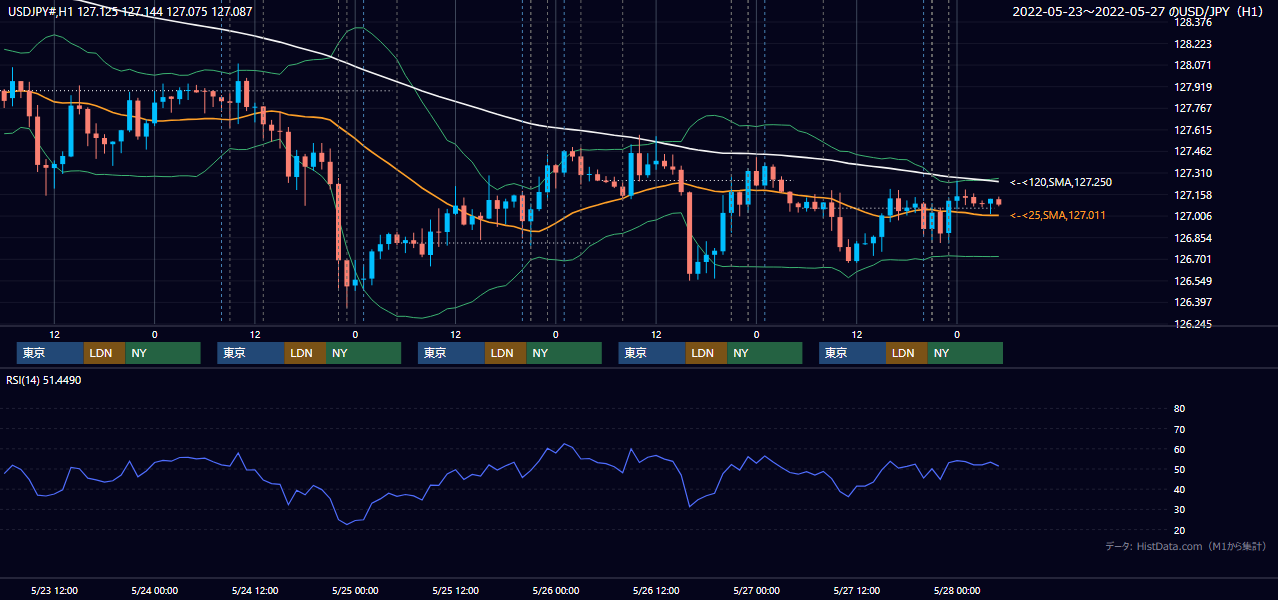Select the 127.006 price axis value
1278x600 pixels.
pos(1193,216)
